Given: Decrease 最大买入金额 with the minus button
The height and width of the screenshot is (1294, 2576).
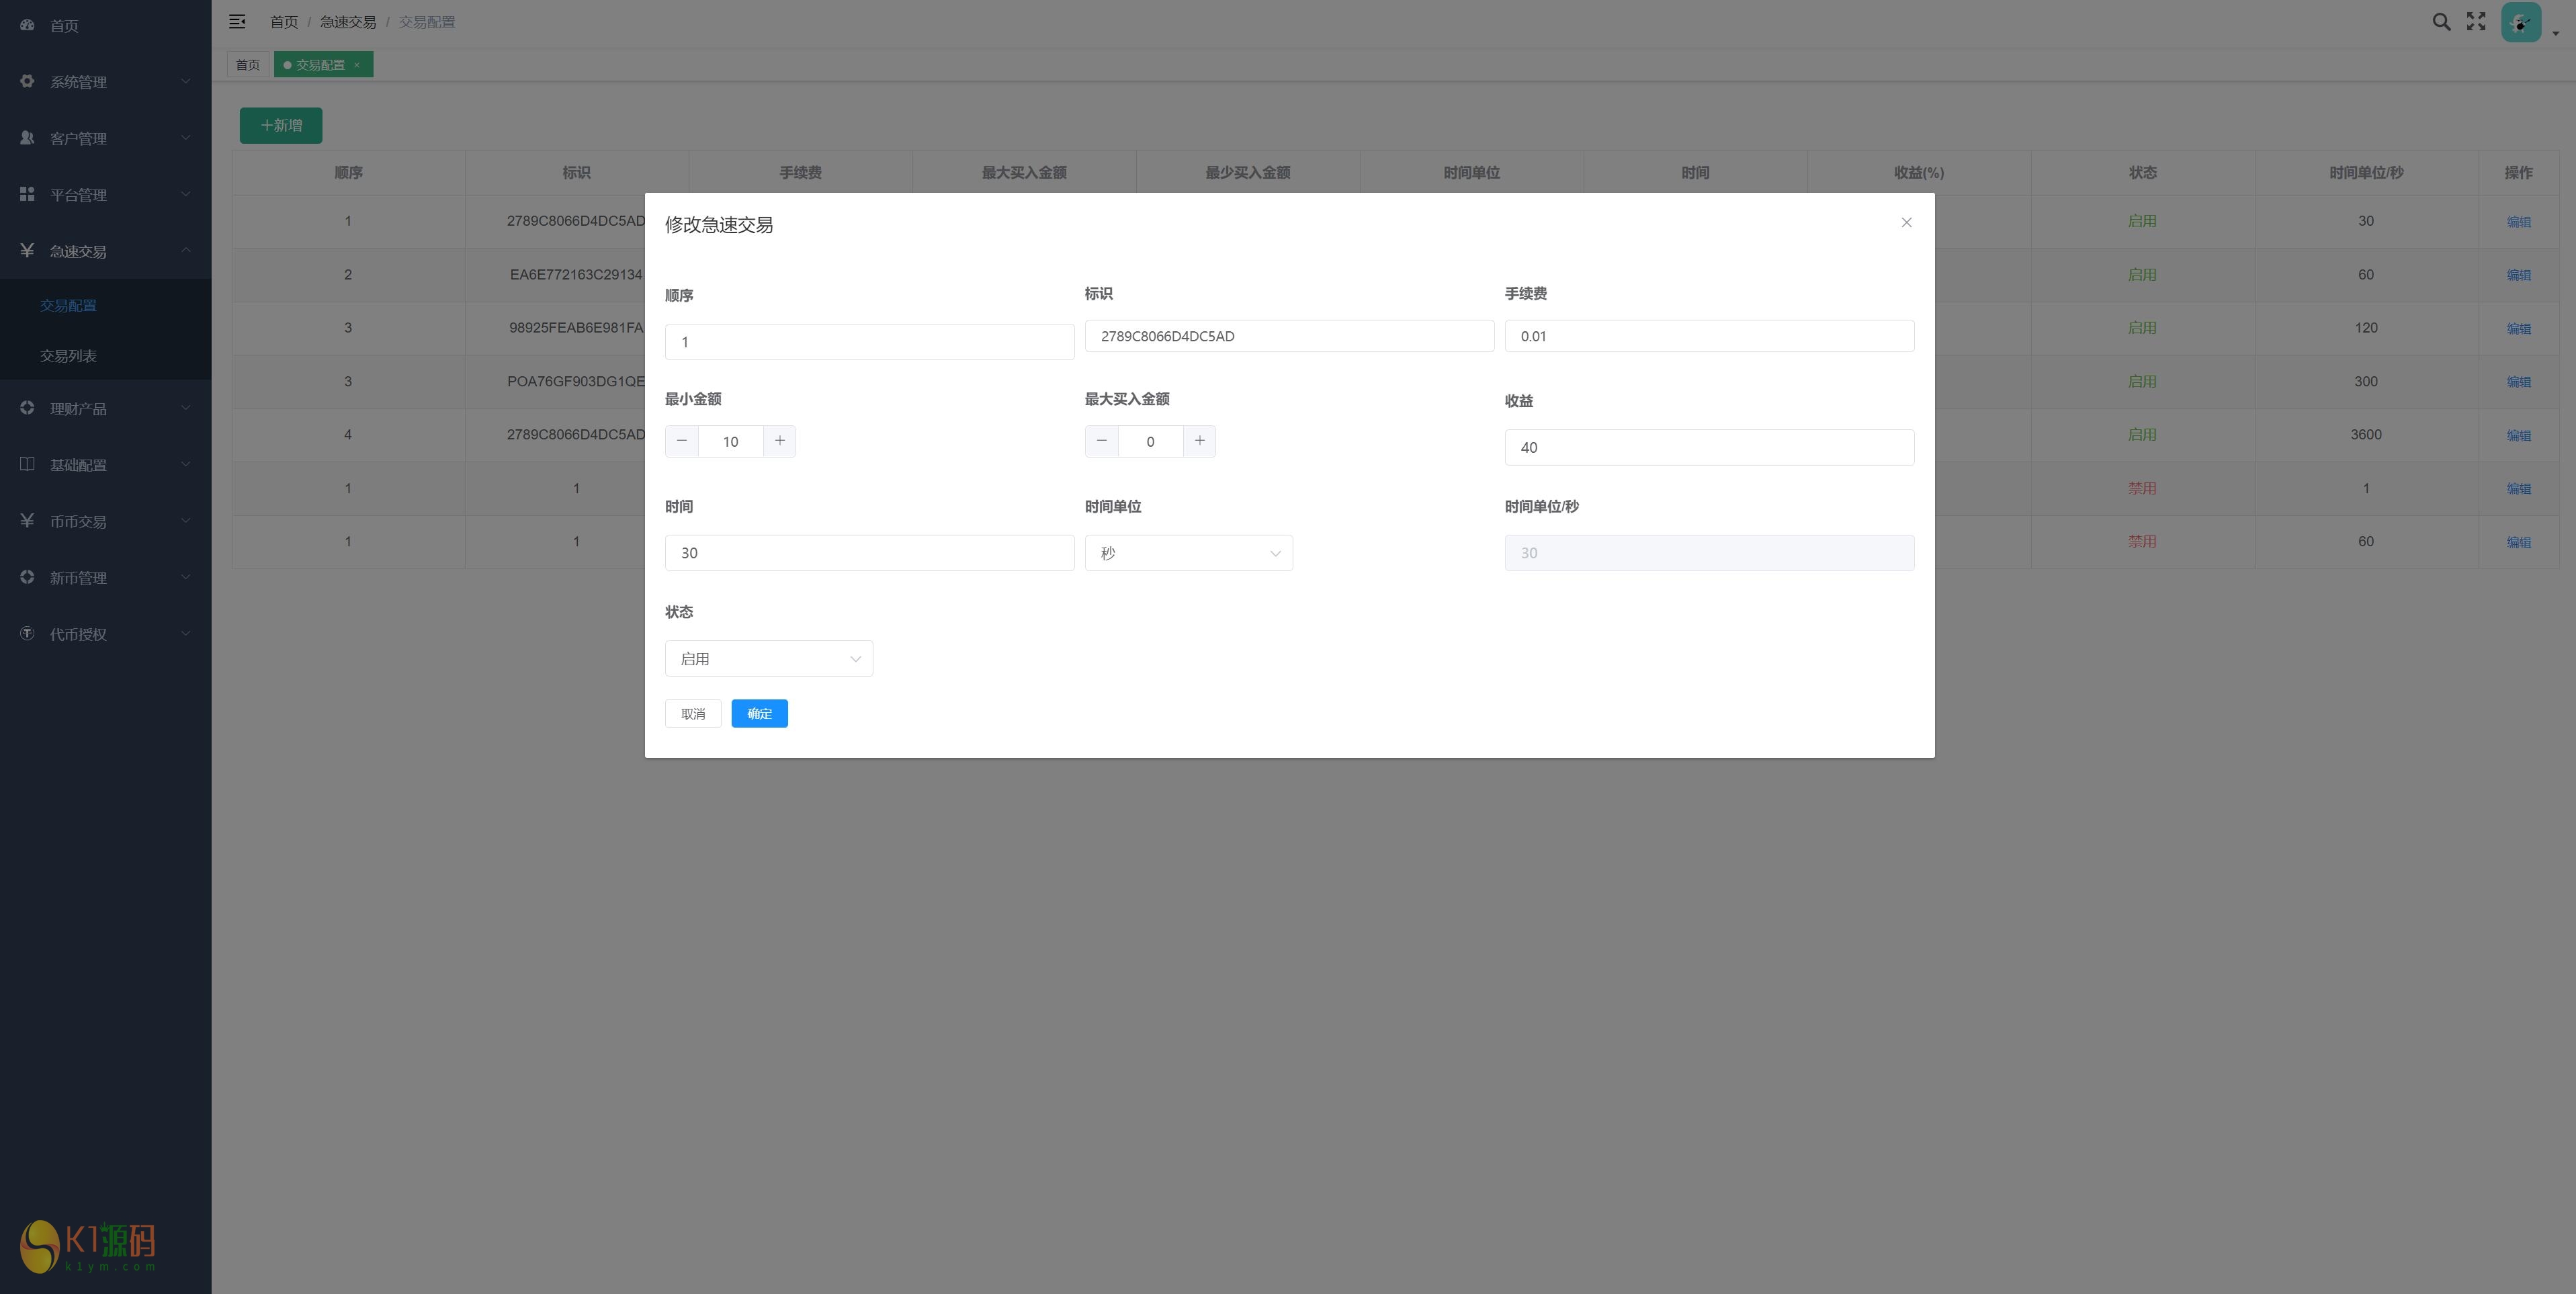Looking at the screenshot, I should click(1102, 441).
